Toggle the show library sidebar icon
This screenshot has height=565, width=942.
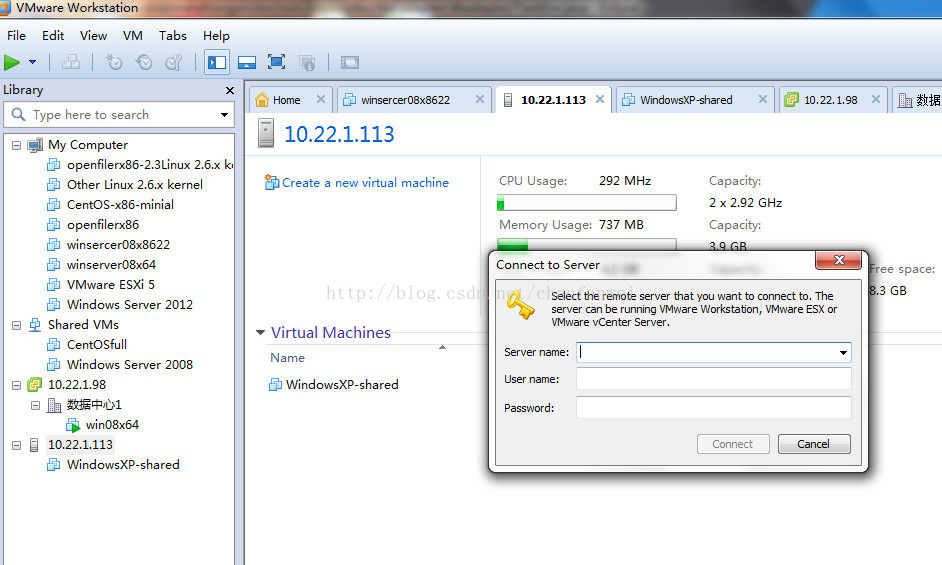[217, 62]
